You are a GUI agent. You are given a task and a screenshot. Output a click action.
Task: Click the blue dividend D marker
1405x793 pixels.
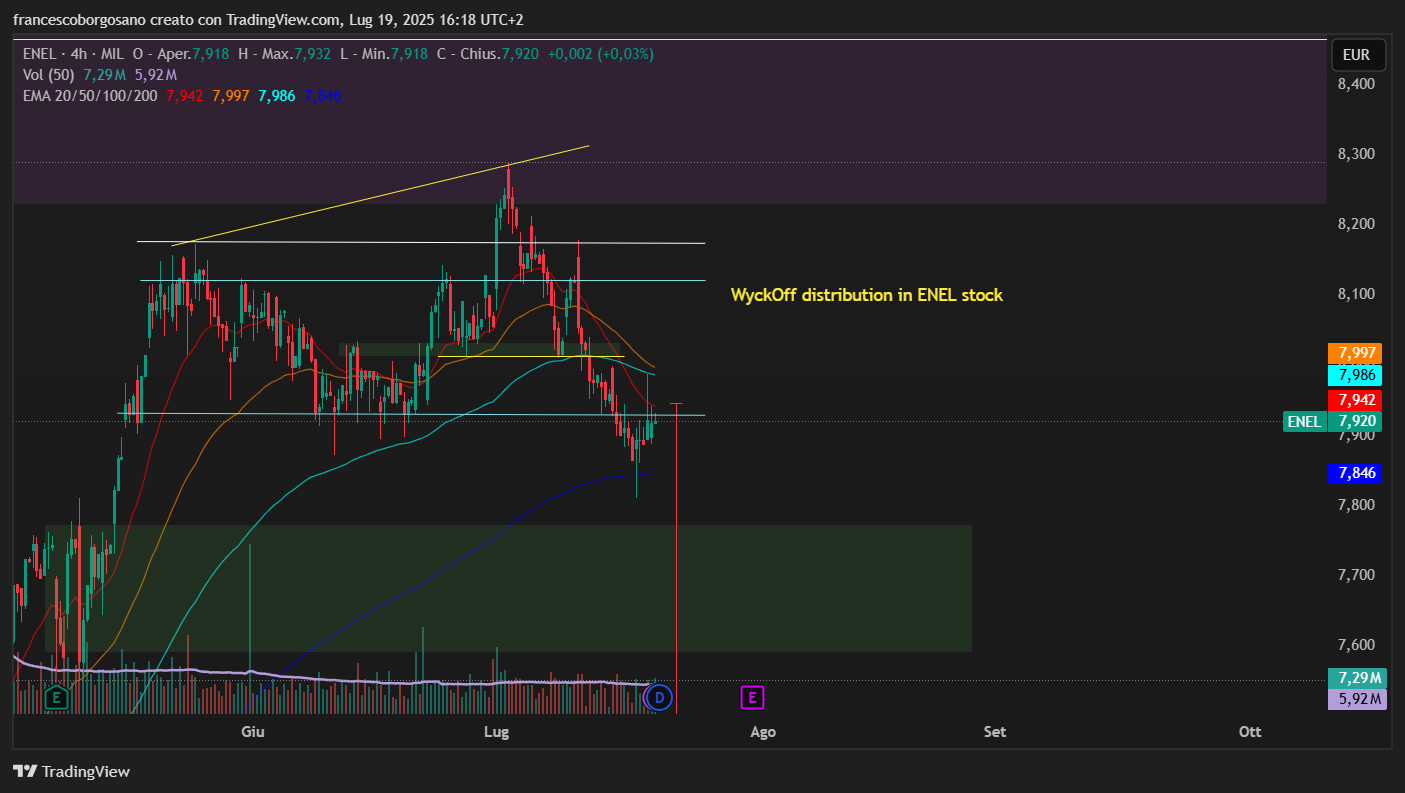tap(660, 696)
